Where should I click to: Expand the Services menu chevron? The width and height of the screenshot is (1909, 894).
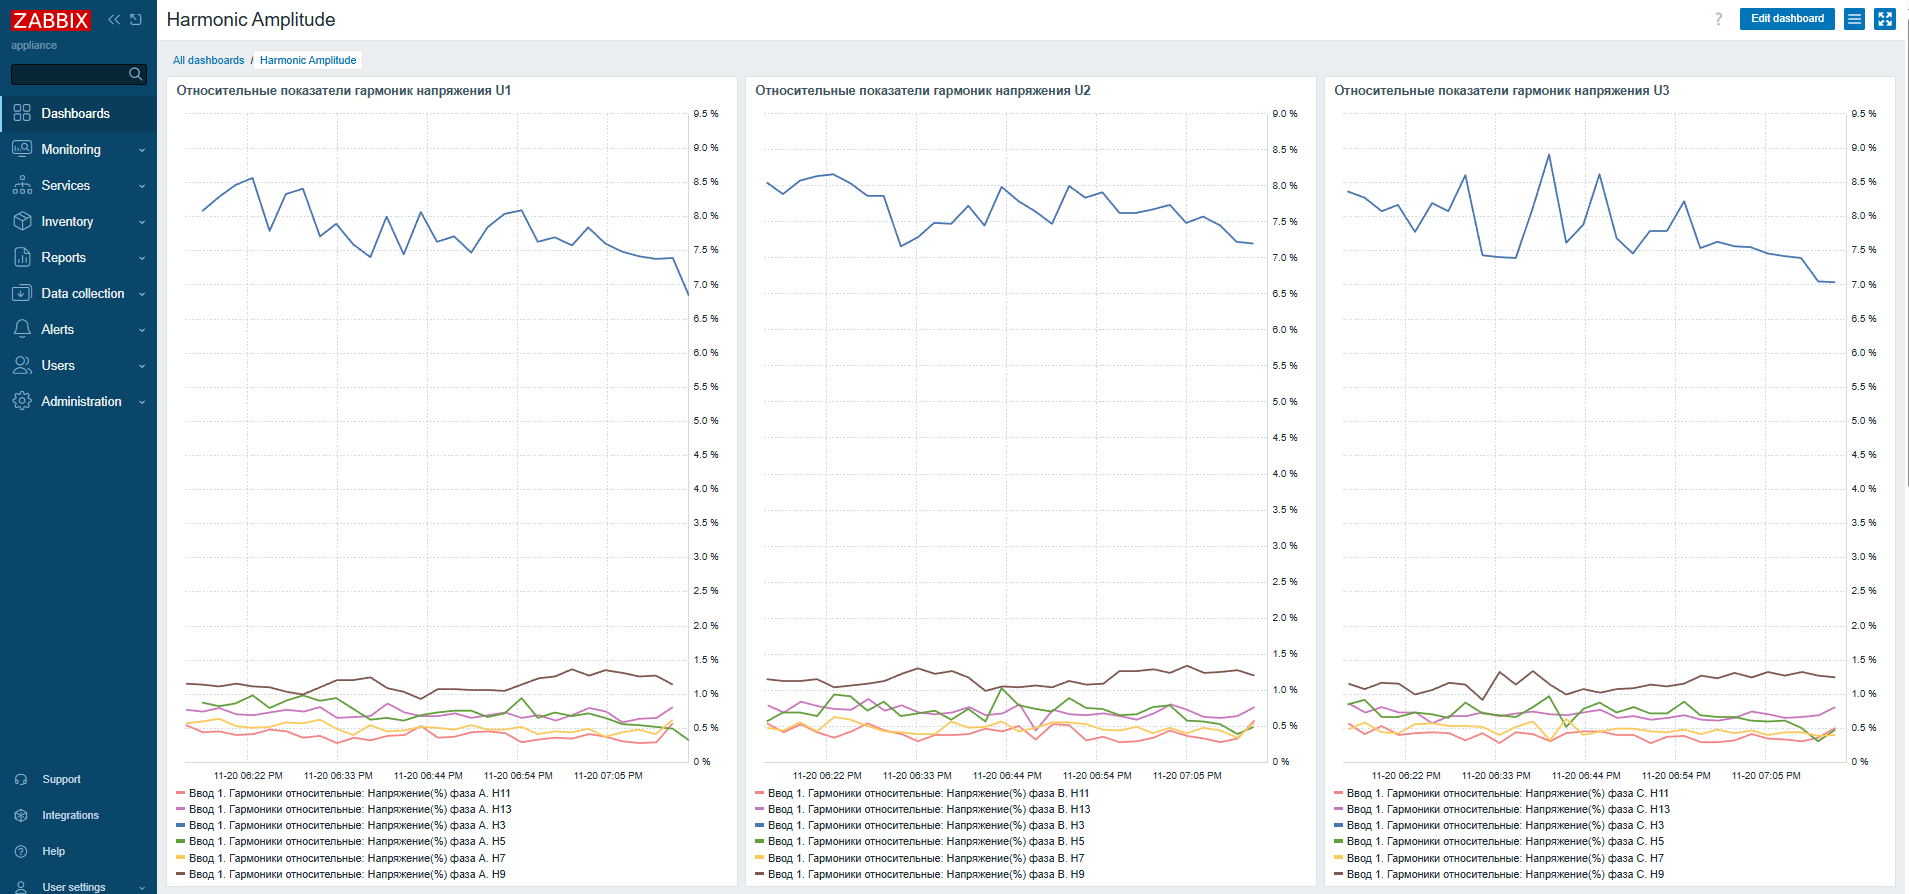pyautogui.click(x=142, y=186)
